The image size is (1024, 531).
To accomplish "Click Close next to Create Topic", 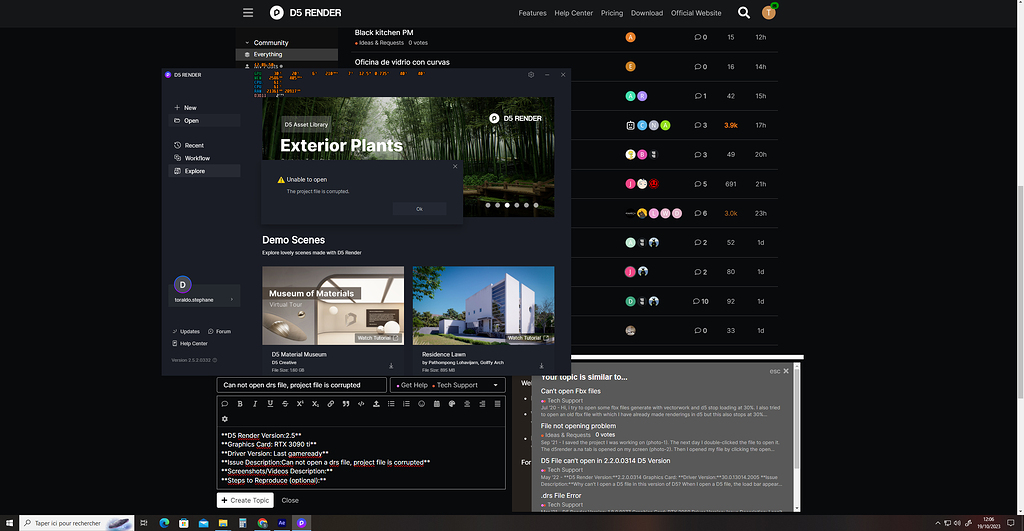I will tap(290, 500).
